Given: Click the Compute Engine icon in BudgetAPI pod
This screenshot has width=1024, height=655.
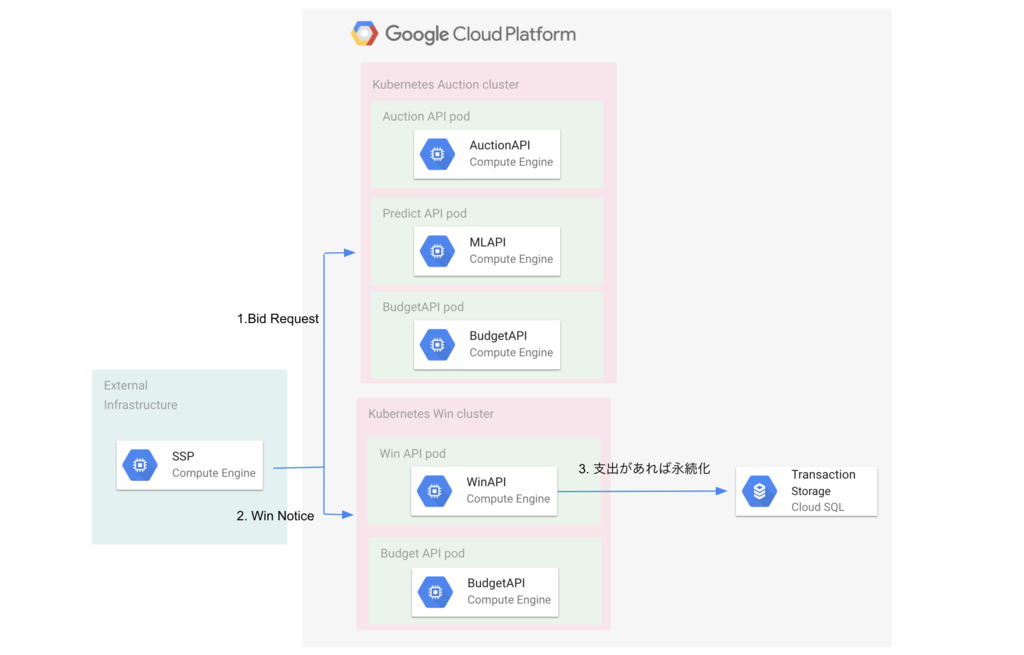Looking at the screenshot, I should click(438, 345).
